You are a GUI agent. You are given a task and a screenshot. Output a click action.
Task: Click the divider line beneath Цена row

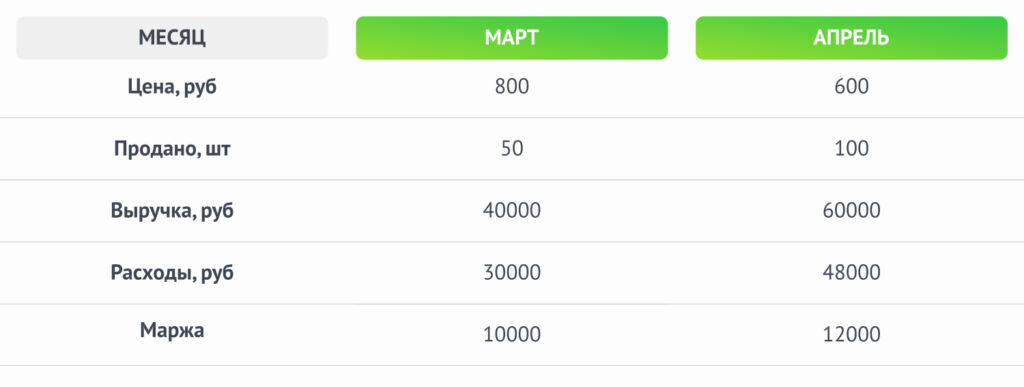tap(512, 118)
